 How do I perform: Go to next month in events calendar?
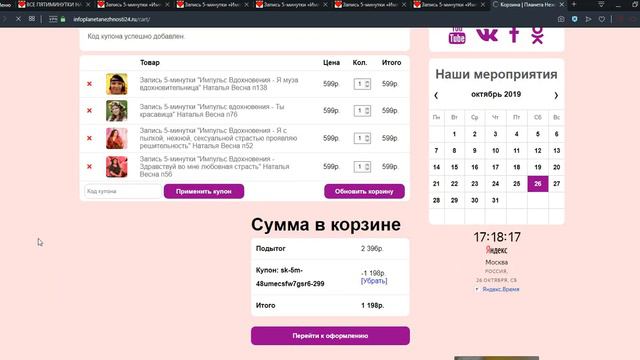[556, 95]
